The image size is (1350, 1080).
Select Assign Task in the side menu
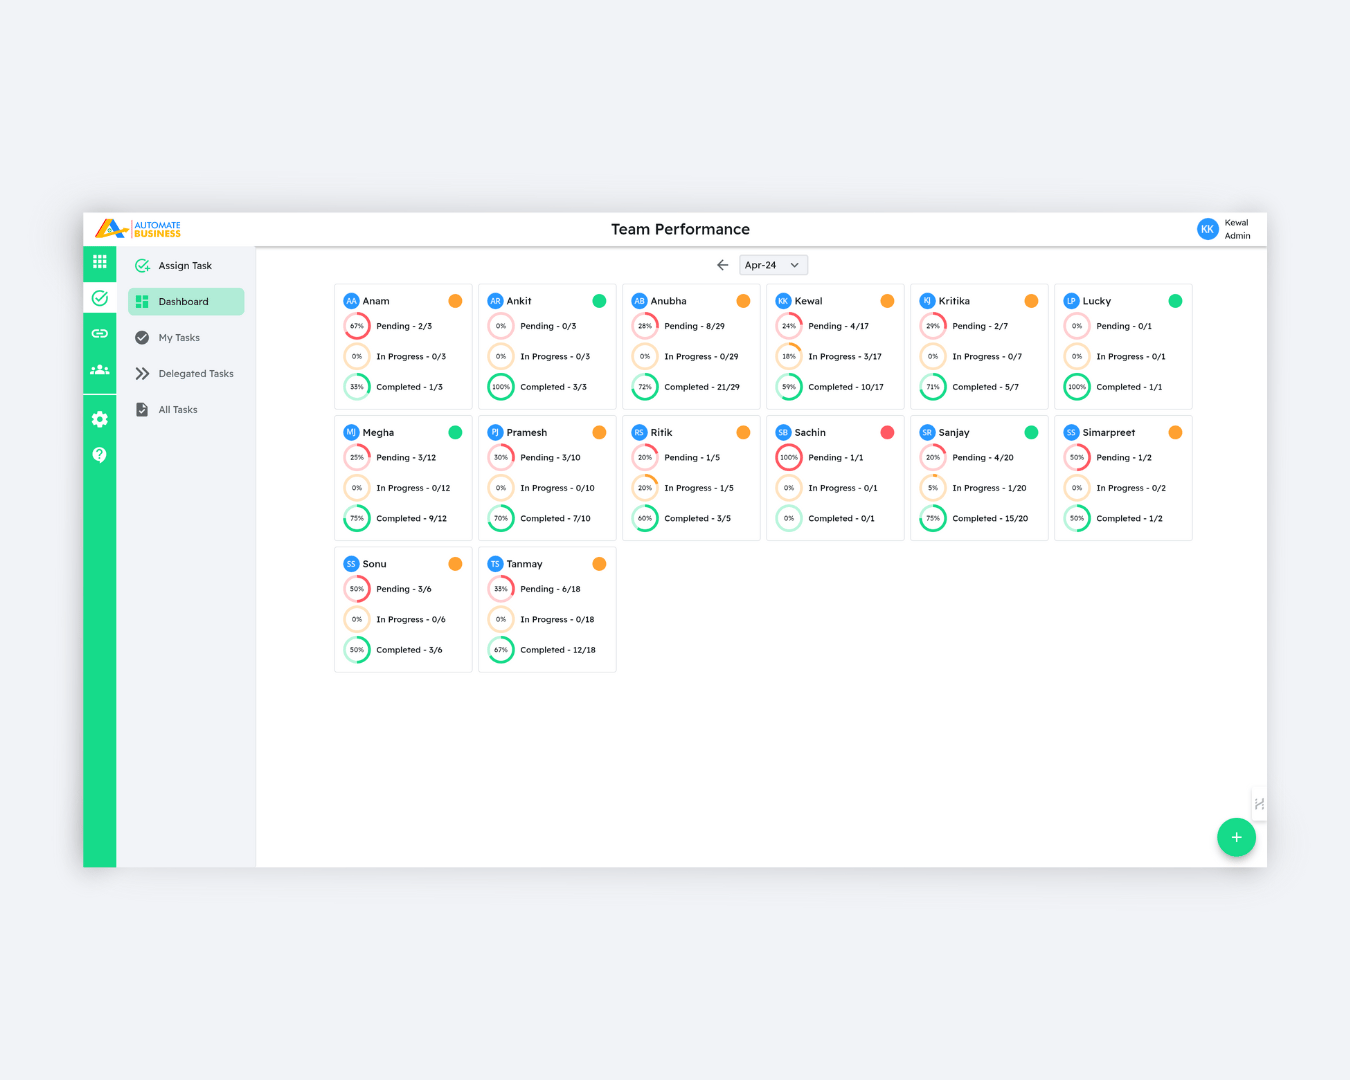coord(185,266)
